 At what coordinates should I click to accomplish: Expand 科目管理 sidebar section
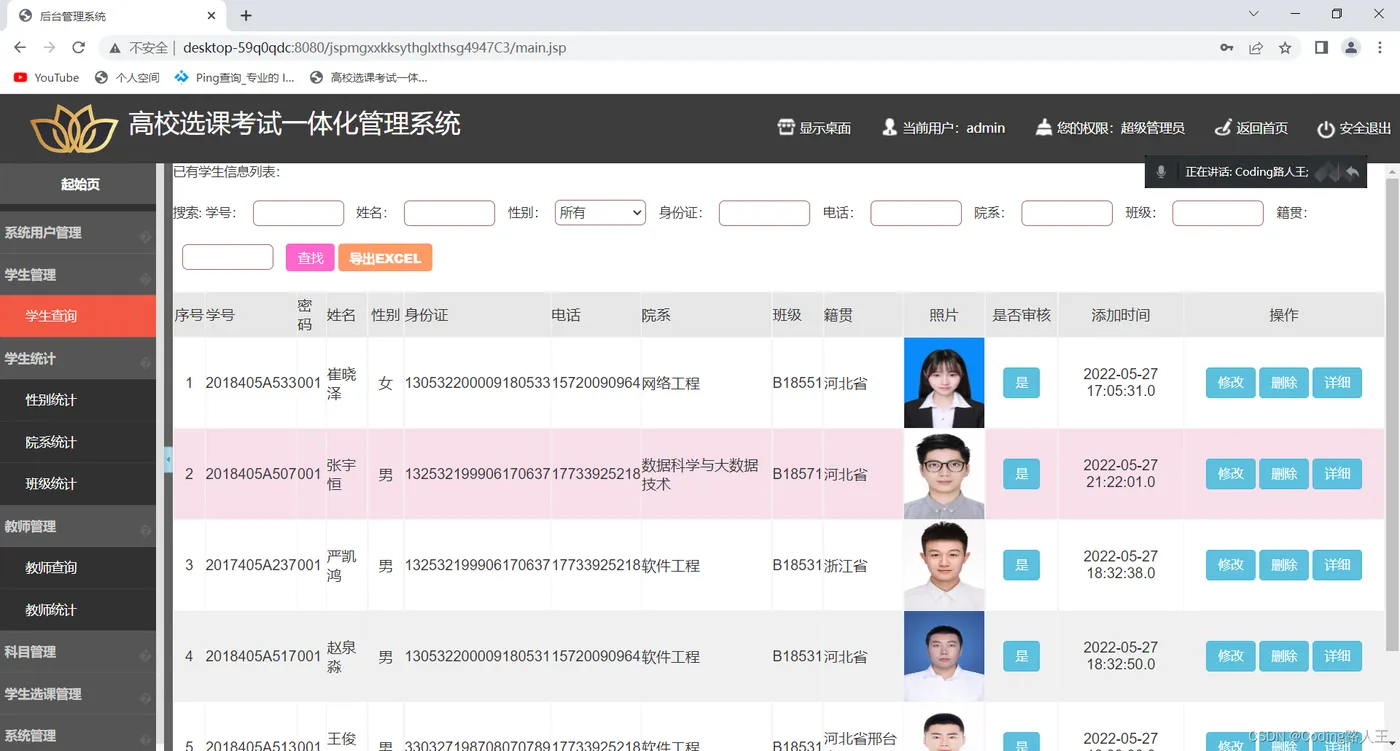pos(78,652)
